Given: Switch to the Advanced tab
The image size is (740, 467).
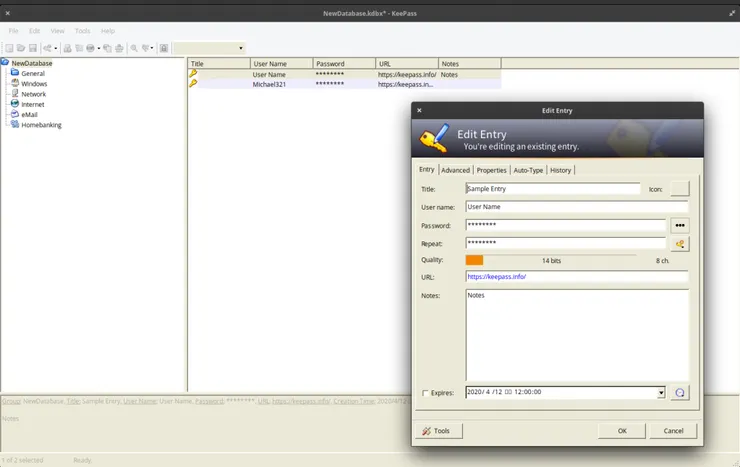Looking at the screenshot, I should point(455,170).
